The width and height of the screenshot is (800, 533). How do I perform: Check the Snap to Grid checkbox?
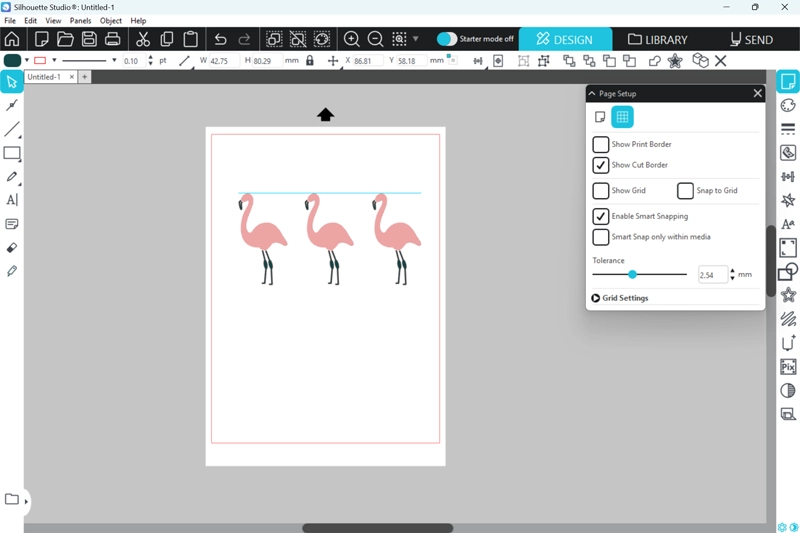click(685, 191)
